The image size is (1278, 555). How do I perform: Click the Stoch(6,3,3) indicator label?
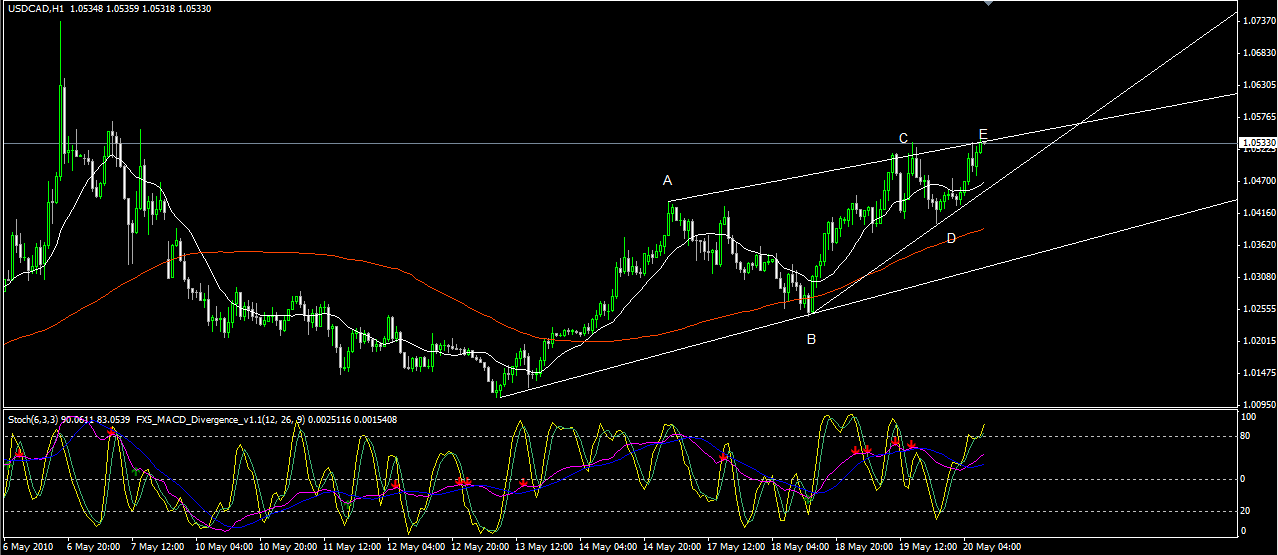(32, 419)
